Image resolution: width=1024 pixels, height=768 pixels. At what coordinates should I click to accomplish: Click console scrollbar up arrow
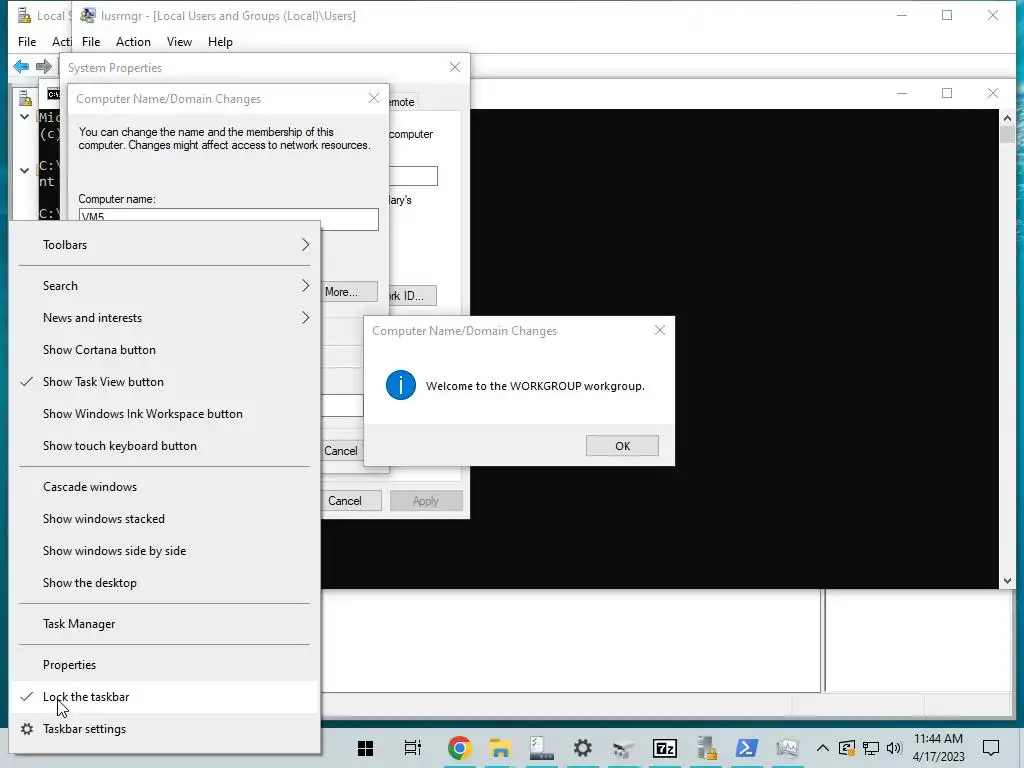coord(1007,118)
